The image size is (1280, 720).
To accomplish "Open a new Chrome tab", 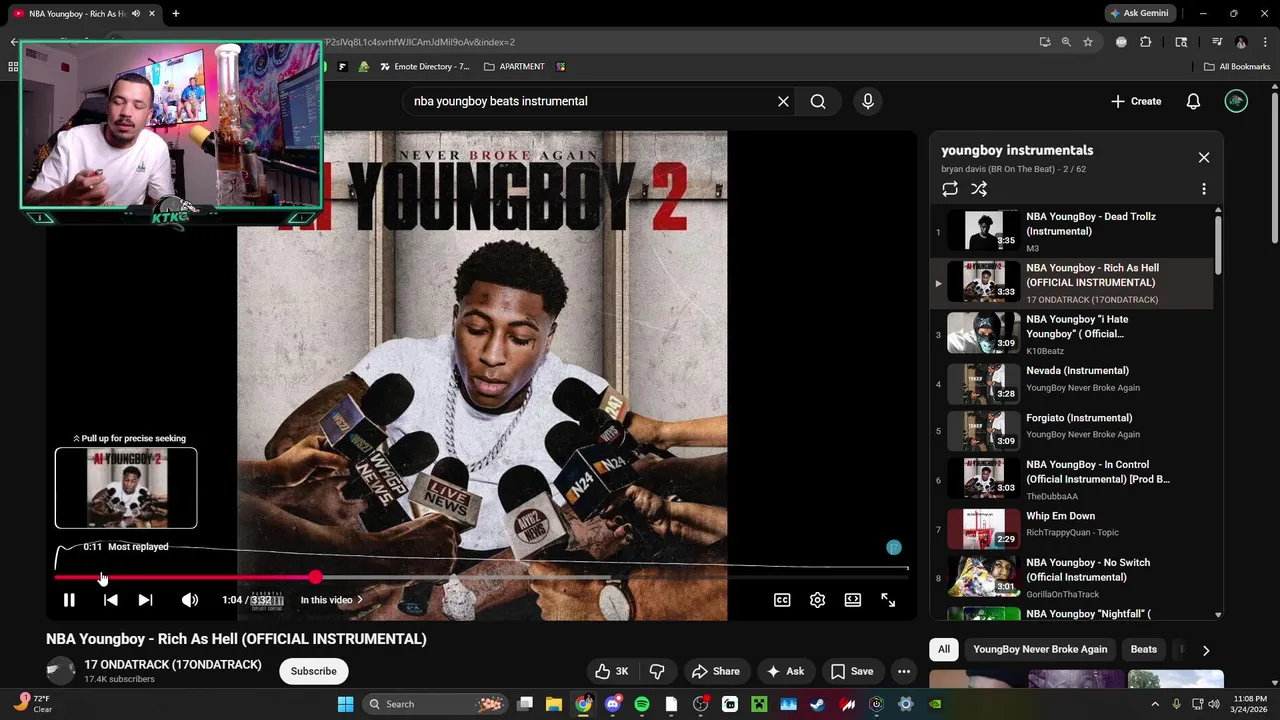I will click(176, 13).
